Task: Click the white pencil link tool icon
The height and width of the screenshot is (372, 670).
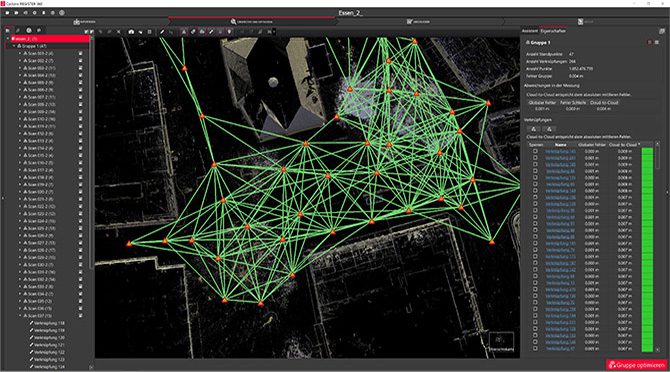Action: tap(162, 32)
